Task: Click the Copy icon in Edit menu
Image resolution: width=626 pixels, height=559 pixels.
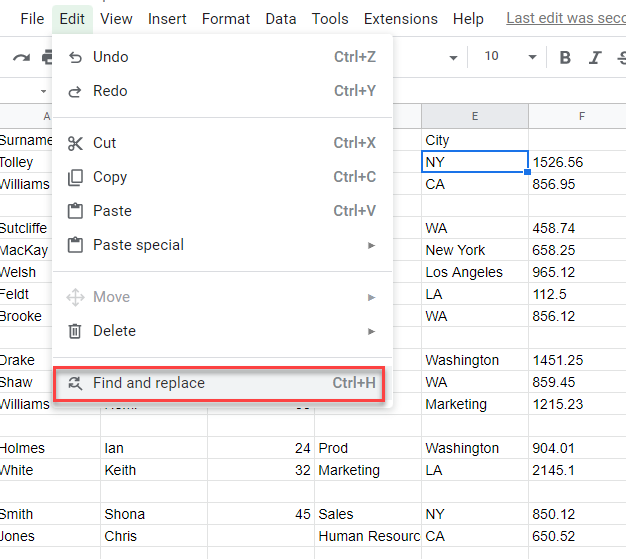Action: (76, 177)
